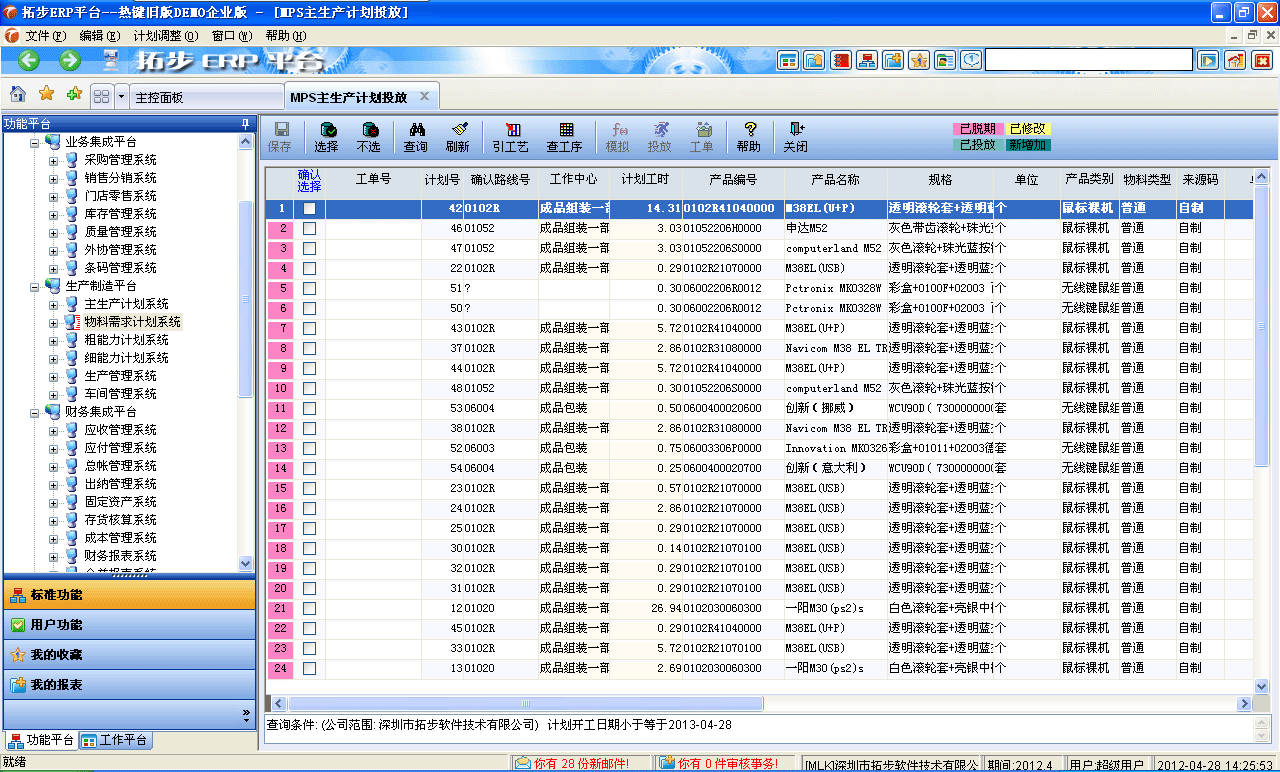Image resolution: width=1280 pixels, height=772 pixels.
Task: Click the 不选 deselect toolbar icon
Action: tap(370, 133)
